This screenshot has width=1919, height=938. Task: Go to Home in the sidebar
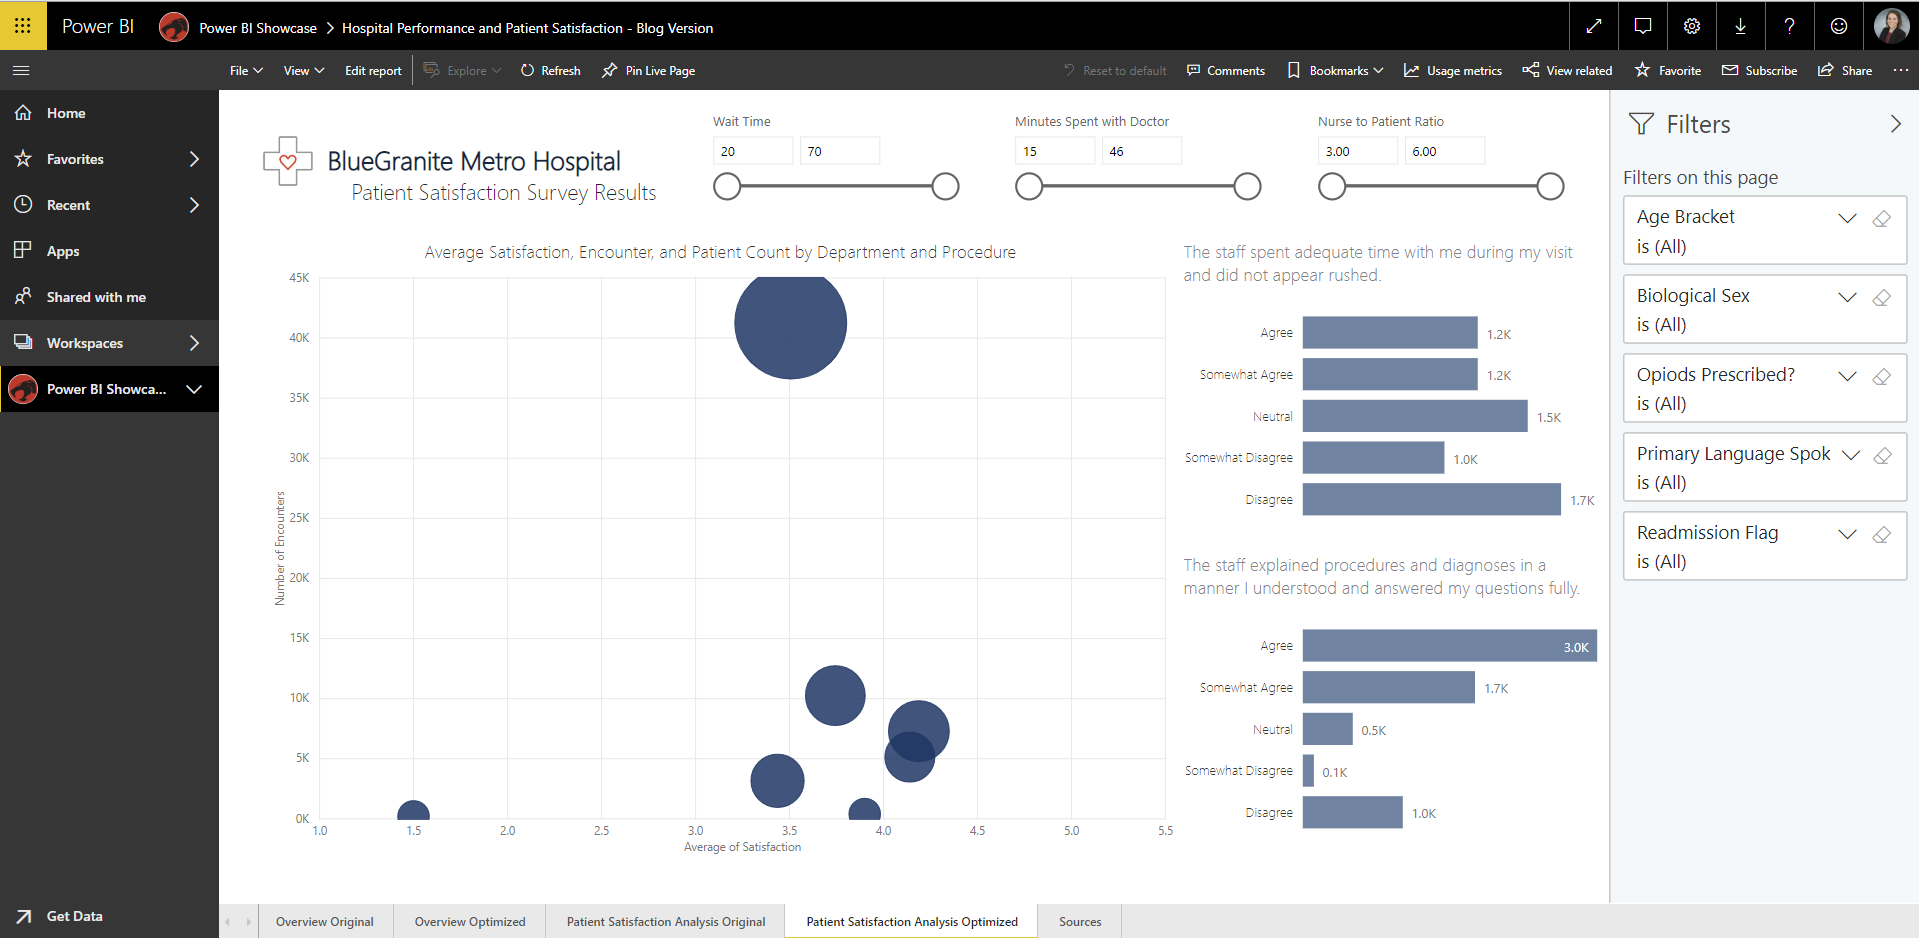point(64,113)
